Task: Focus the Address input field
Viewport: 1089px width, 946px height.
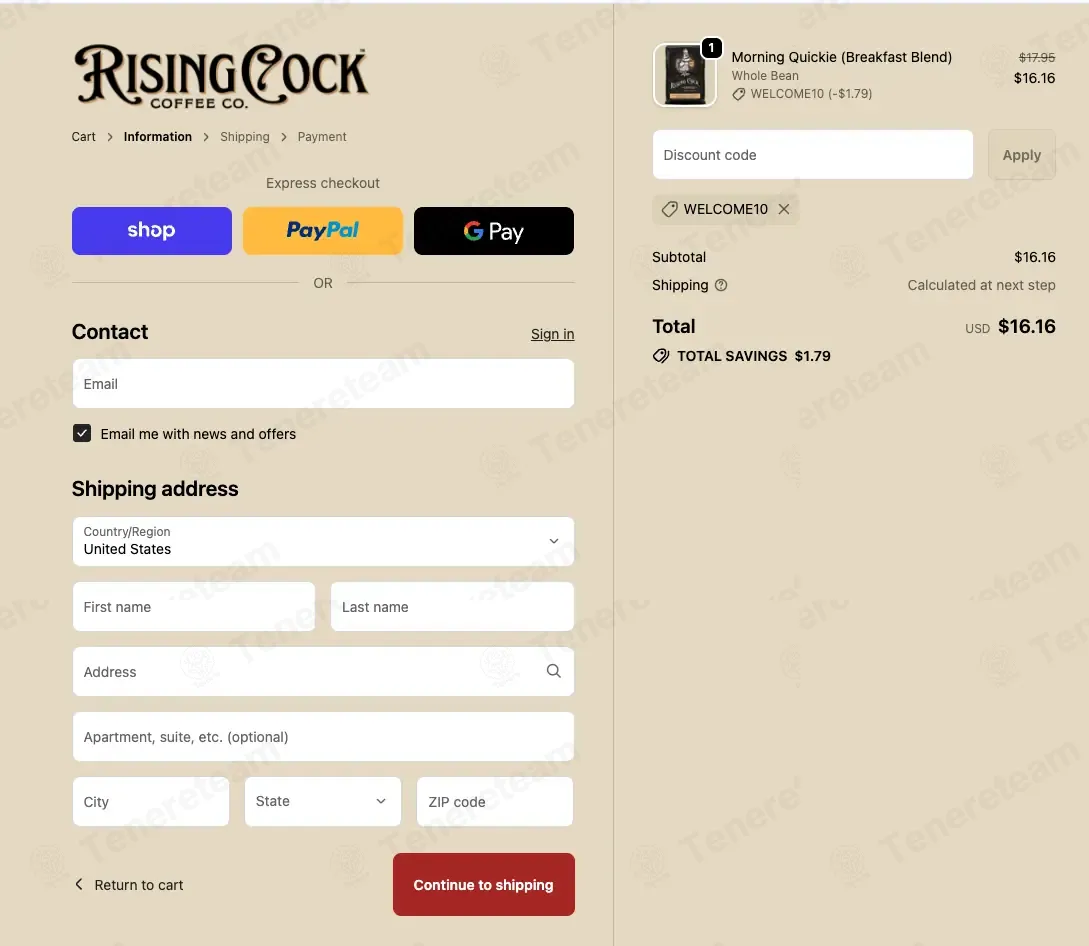Action: 323,671
